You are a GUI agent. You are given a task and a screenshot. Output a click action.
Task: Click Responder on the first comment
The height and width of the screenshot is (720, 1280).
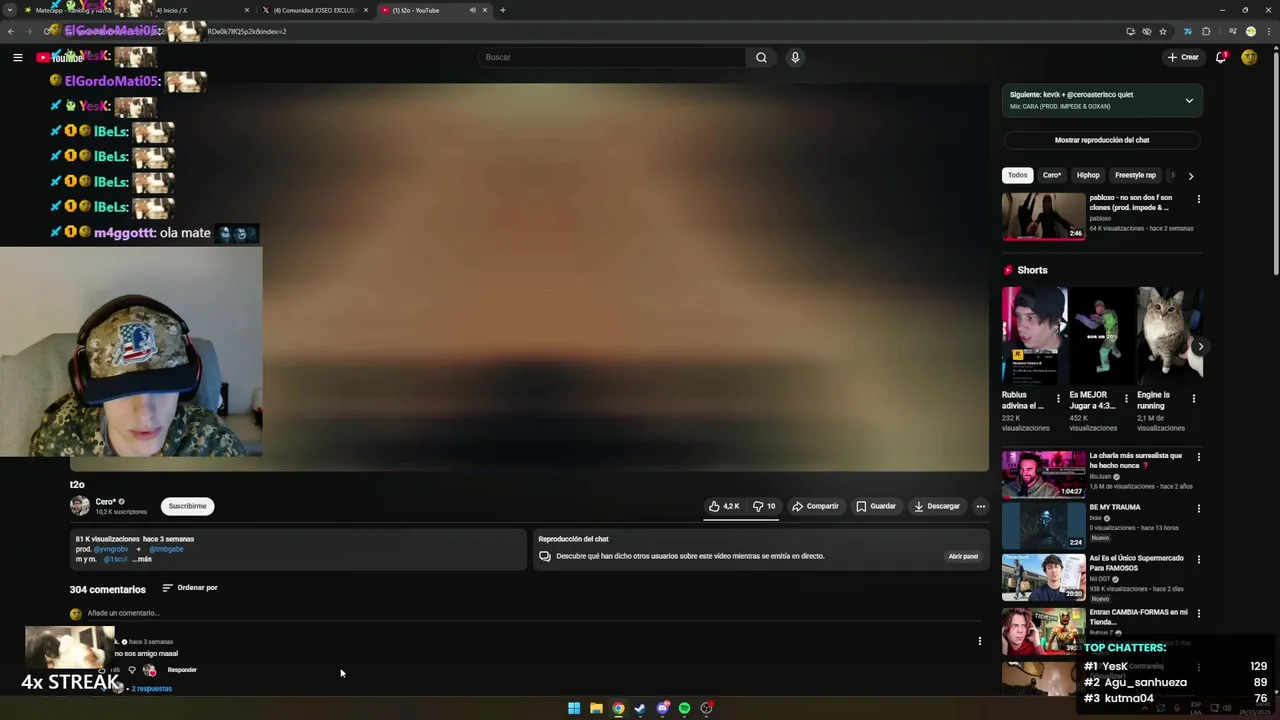pos(182,670)
